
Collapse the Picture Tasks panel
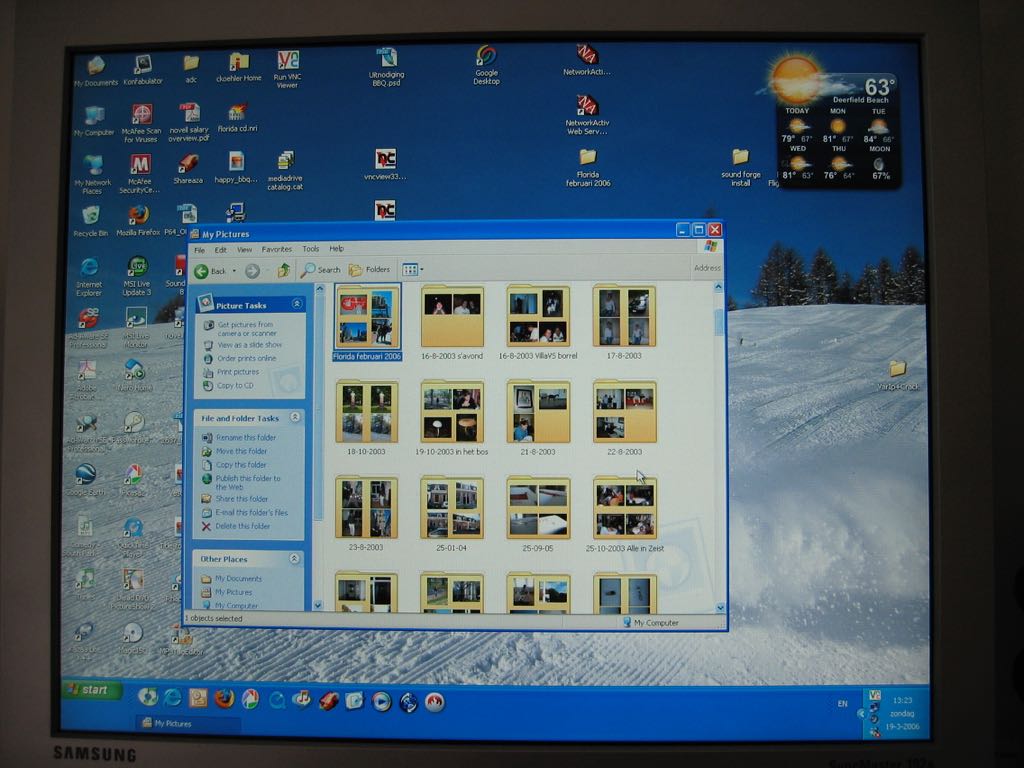tap(296, 304)
